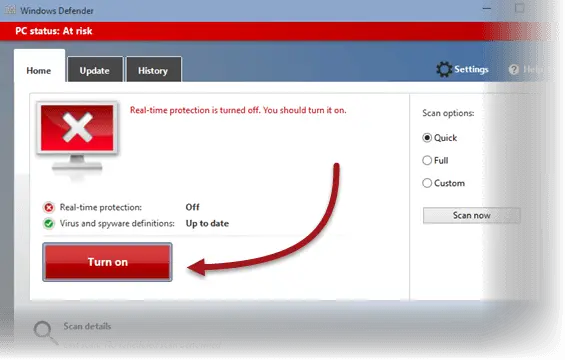Click the Help question mark icon
This screenshot has height=360, width=565.
(514, 69)
